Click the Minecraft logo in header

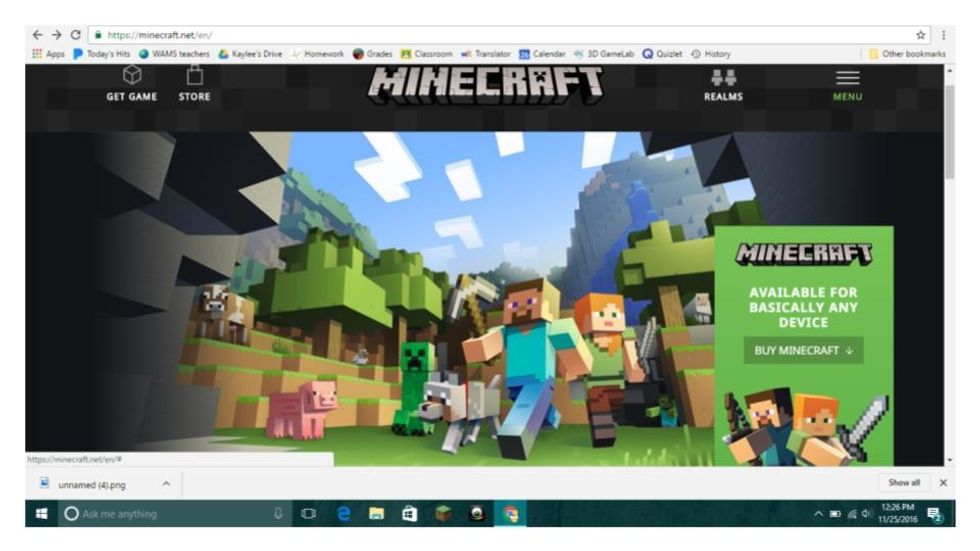(486, 84)
